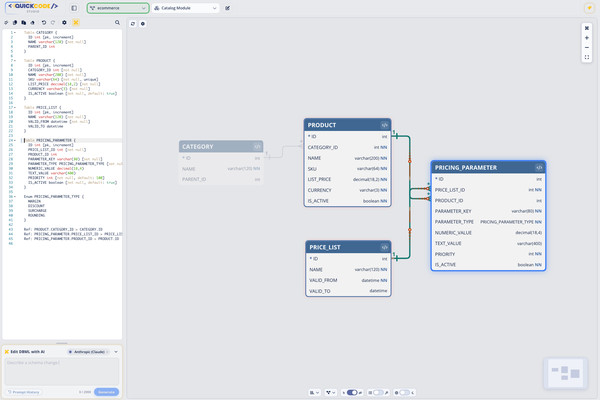Select the faded CATEGORY table header

point(221,147)
